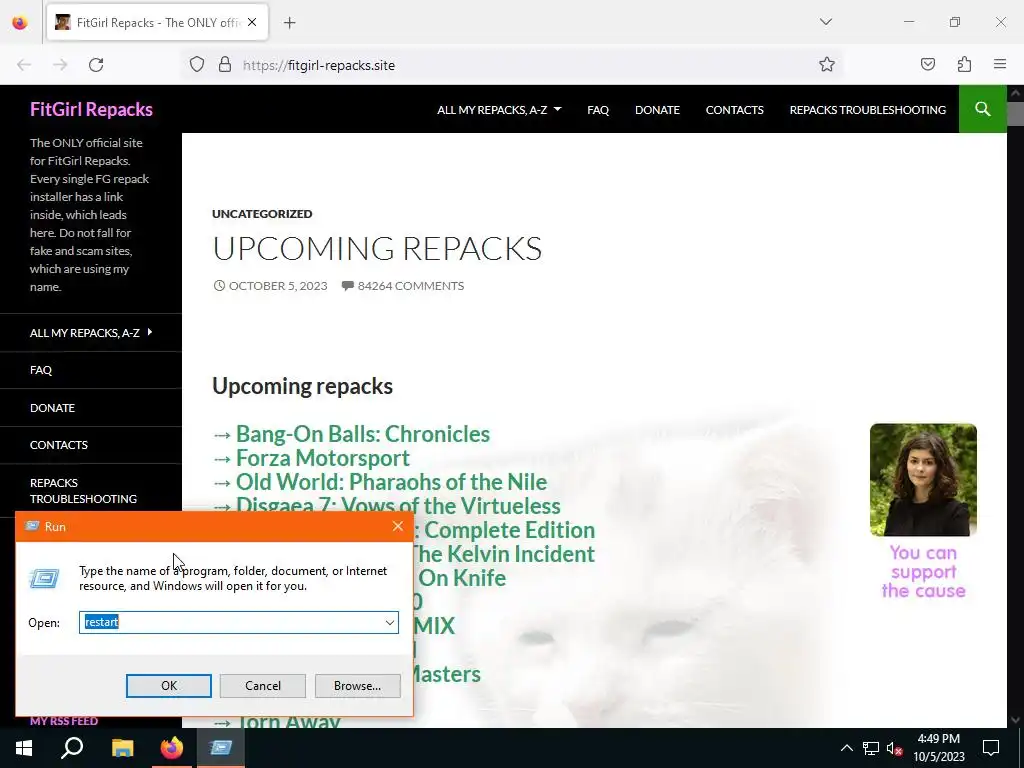This screenshot has height=768, width=1024.
Task: Bookmark this page with the star
Action: coord(827,64)
